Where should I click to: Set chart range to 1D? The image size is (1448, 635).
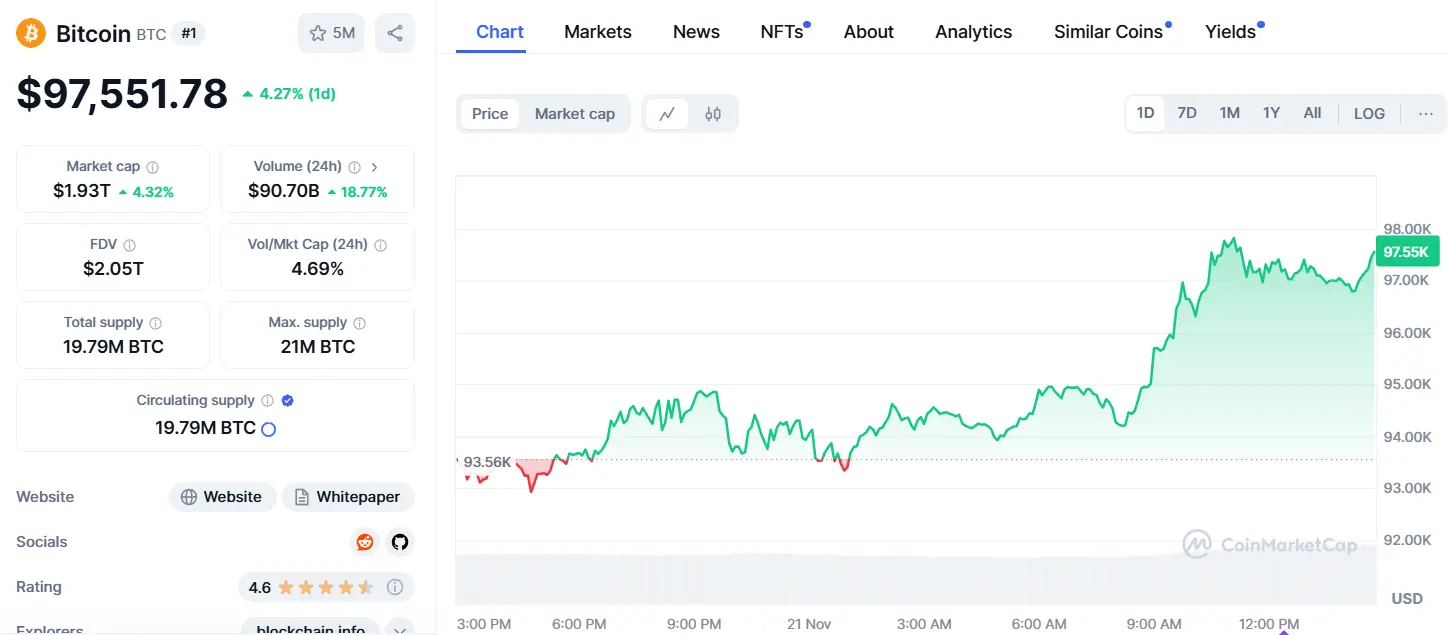click(x=1146, y=113)
